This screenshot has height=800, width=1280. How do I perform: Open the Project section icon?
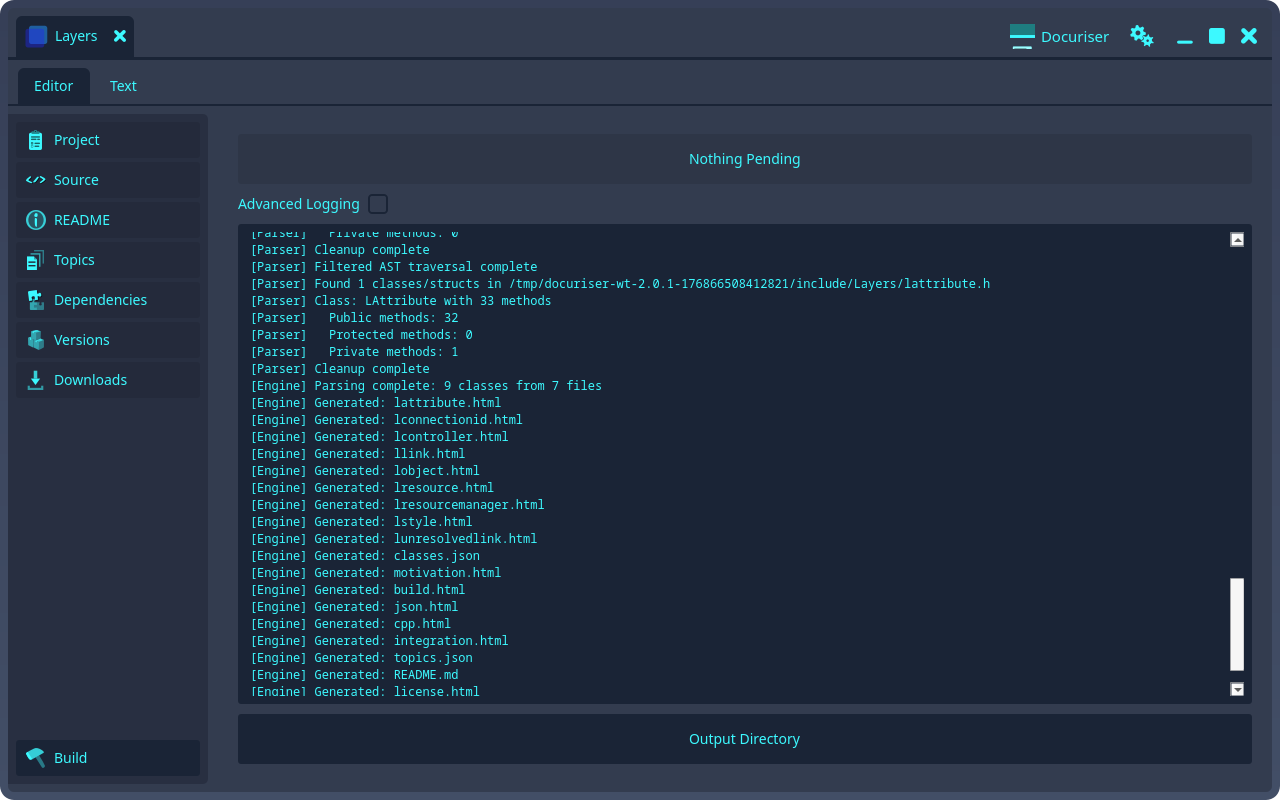36,140
